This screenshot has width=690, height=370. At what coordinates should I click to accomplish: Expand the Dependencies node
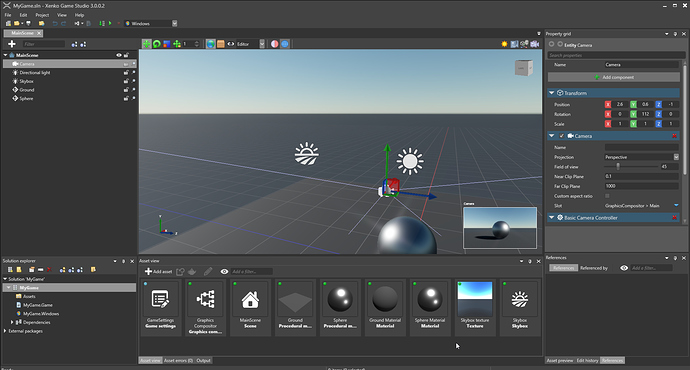(x=12, y=322)
